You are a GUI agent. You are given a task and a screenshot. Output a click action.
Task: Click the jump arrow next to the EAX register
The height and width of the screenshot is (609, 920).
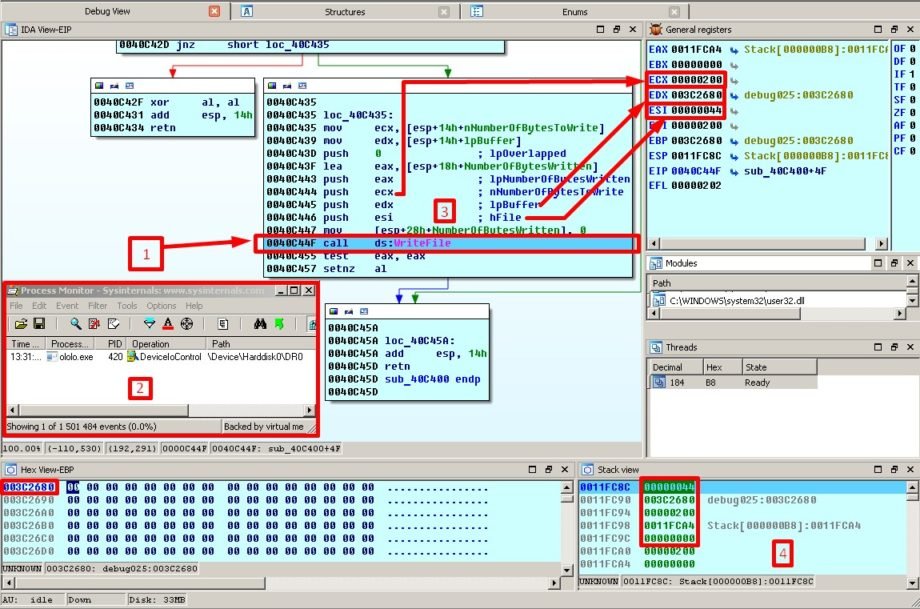click(733, 50)
